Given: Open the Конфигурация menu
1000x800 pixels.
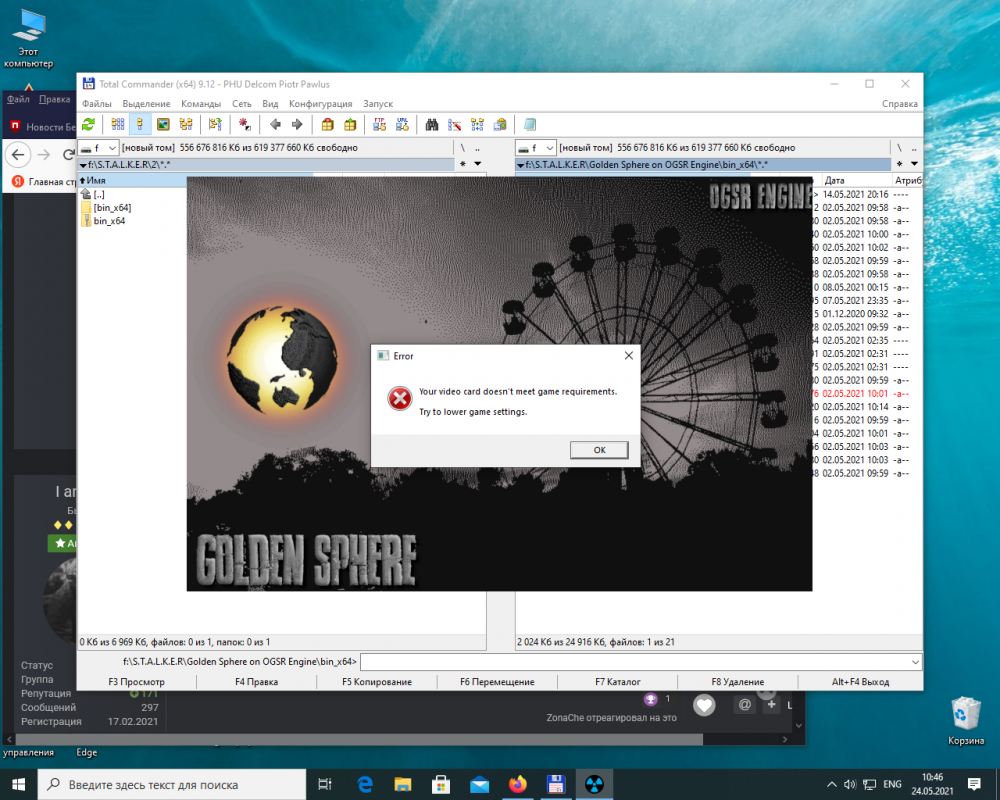Looking at the screenshot, I should pos(320,104).
